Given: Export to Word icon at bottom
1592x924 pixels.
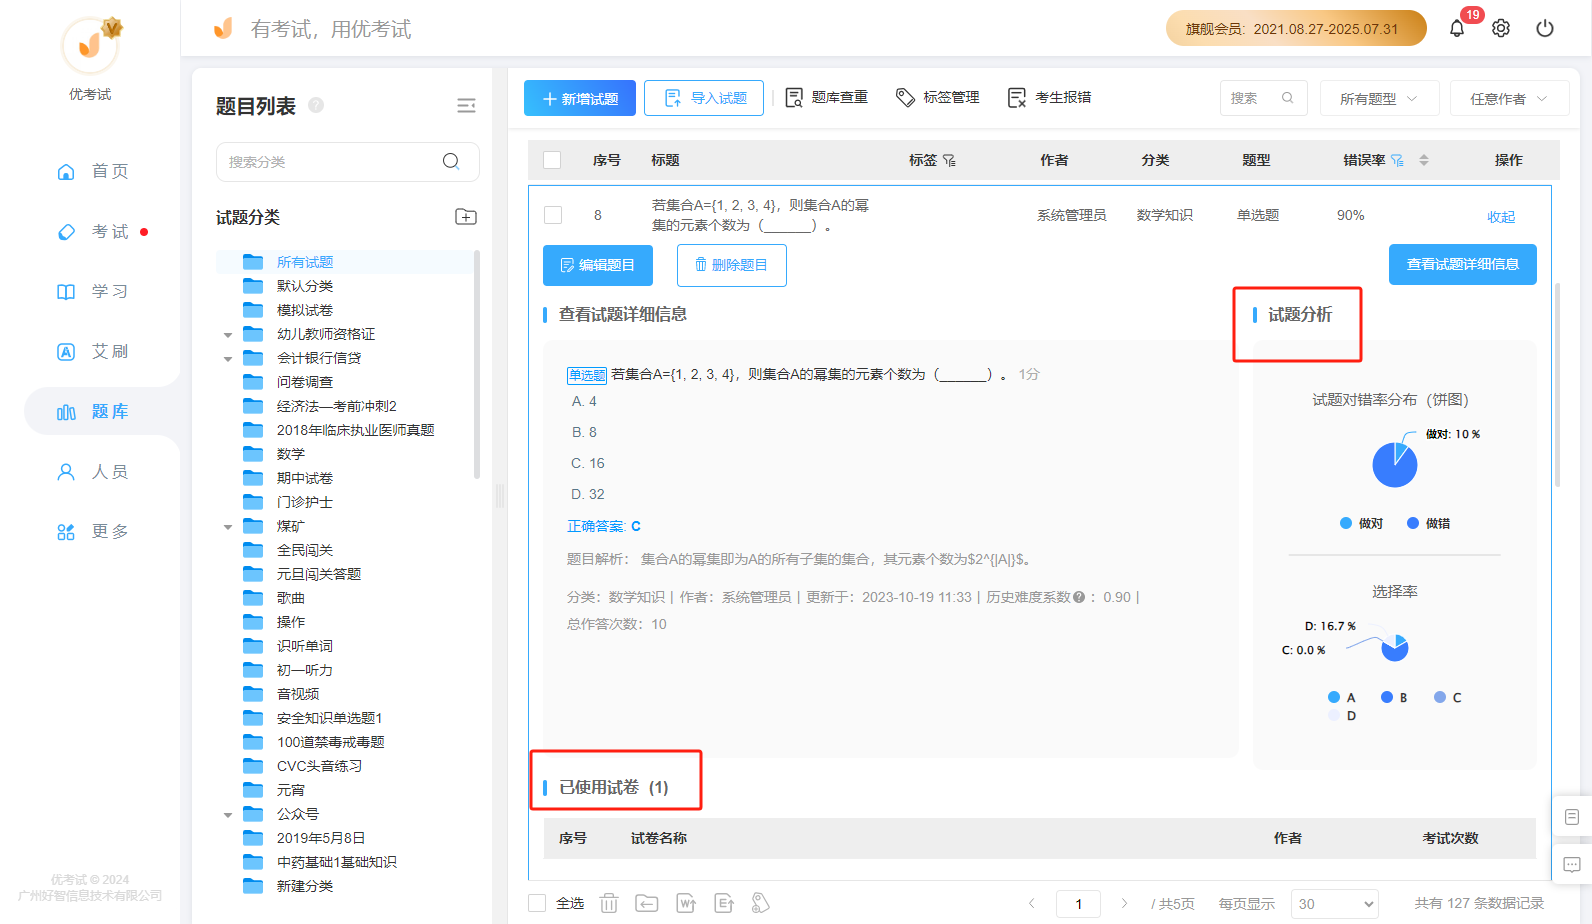Looking at the screenshot, I should [x=686, y=903].
